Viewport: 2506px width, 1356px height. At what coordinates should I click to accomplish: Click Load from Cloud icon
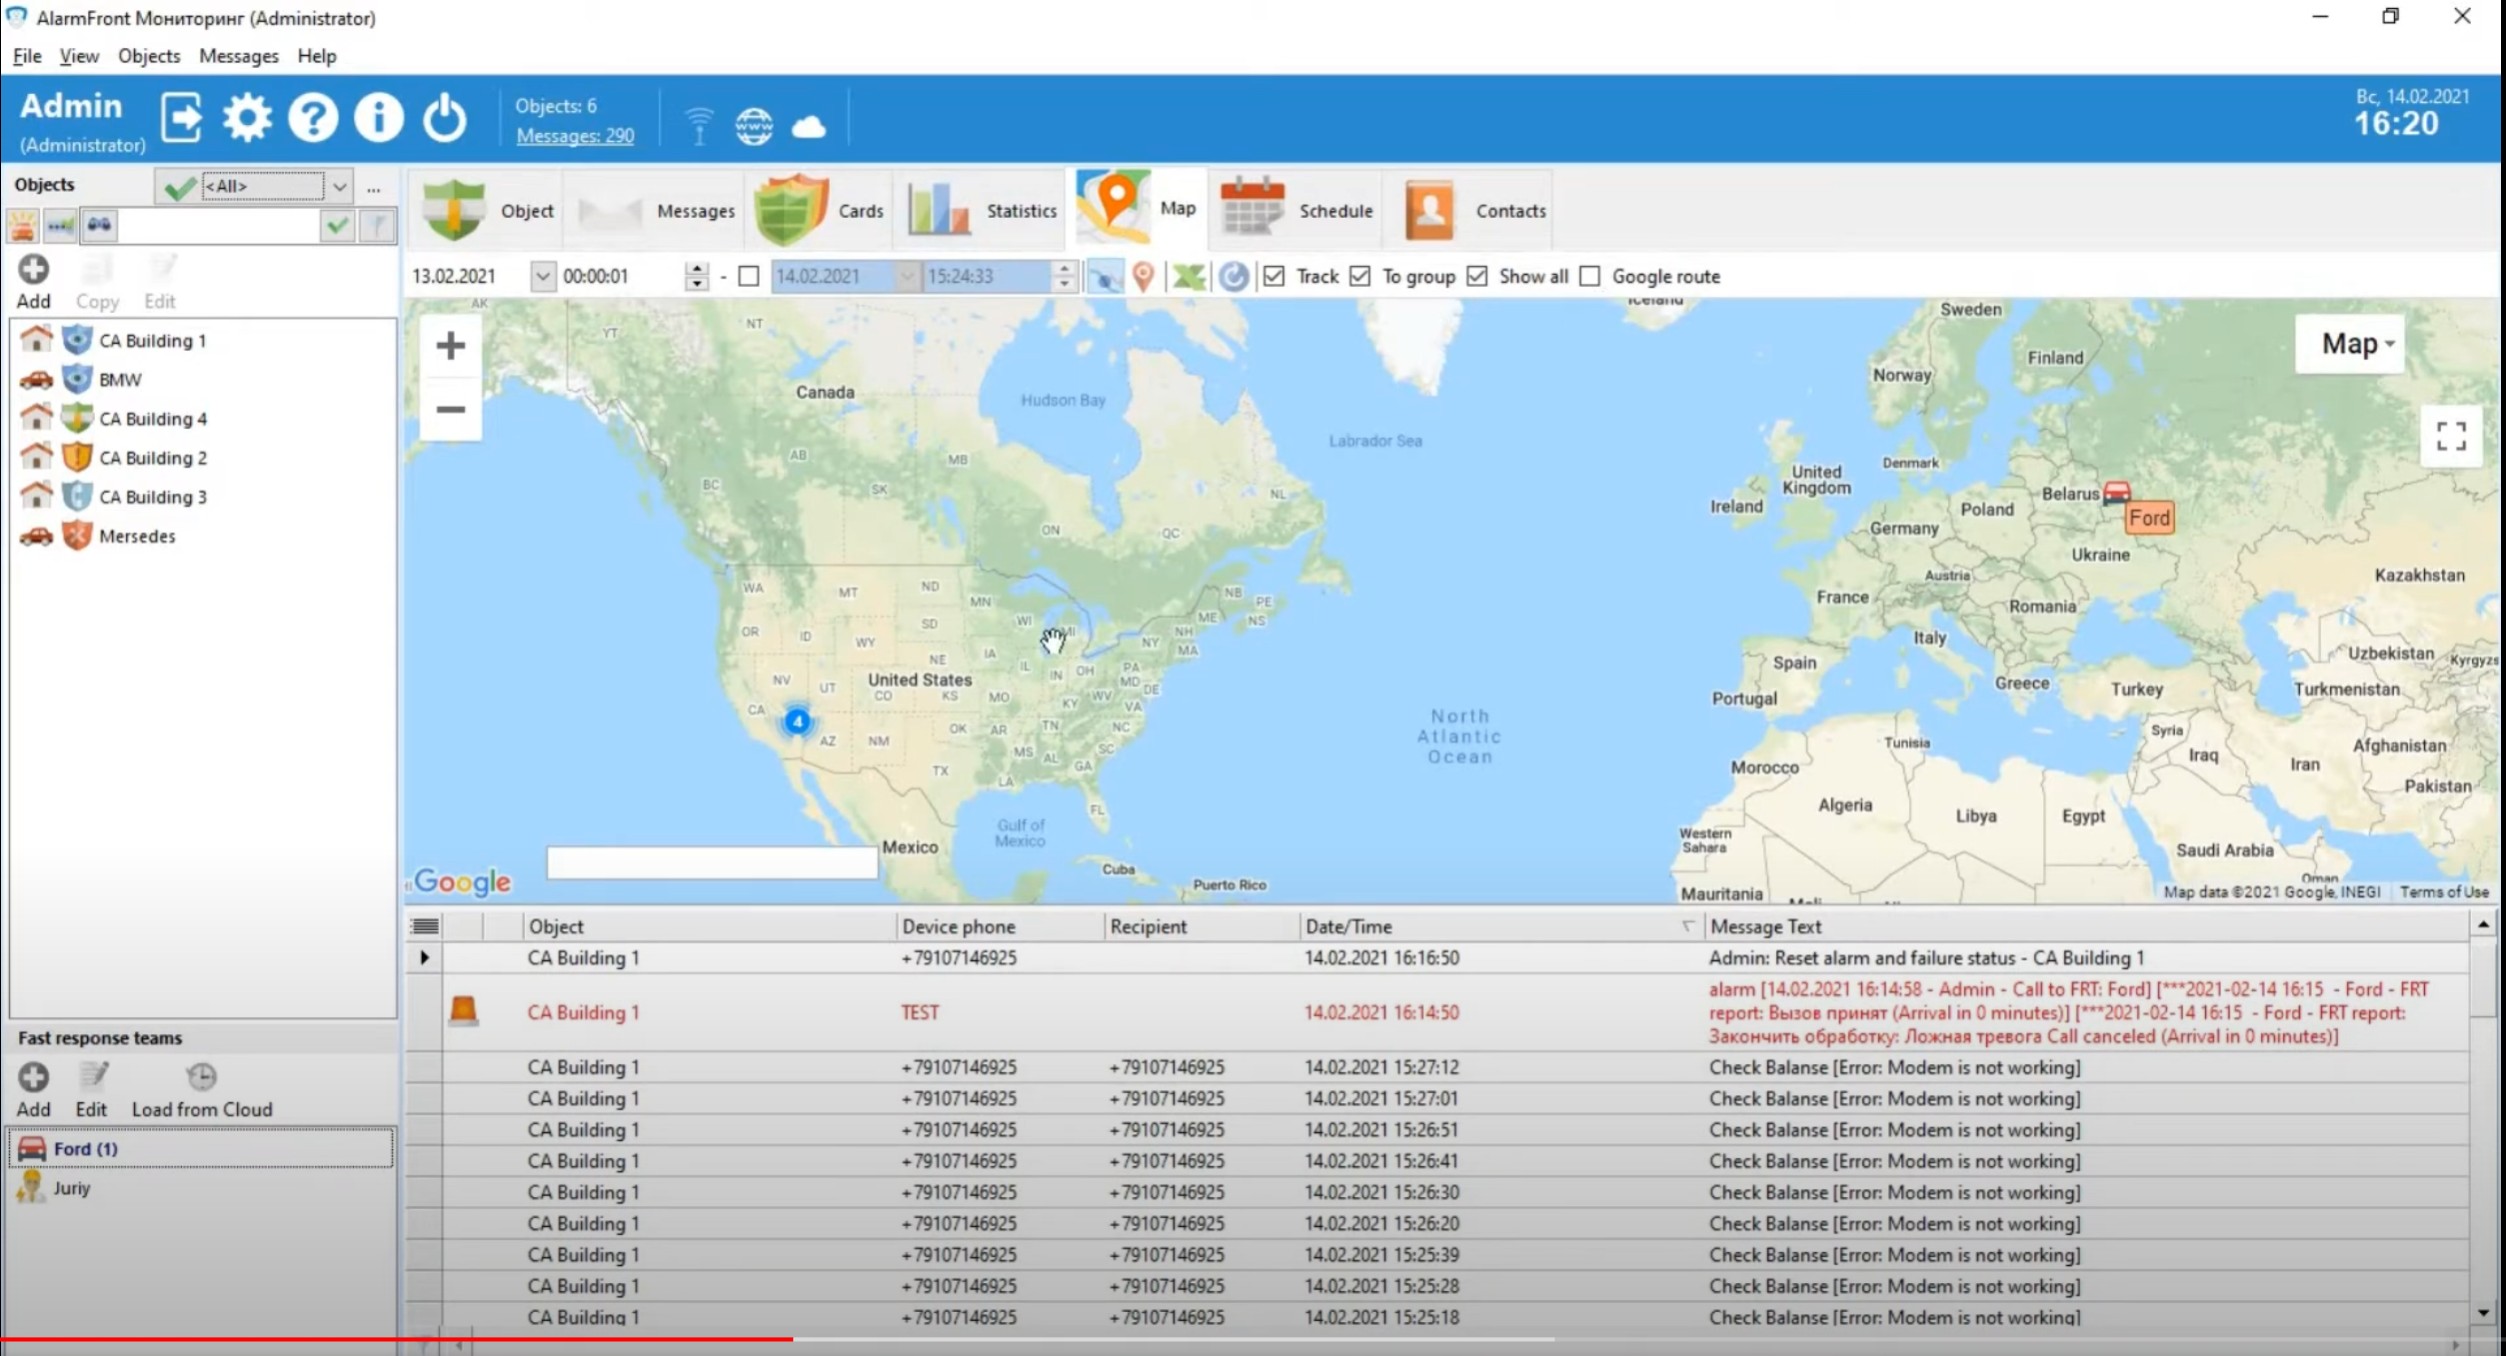point(201,1077)
